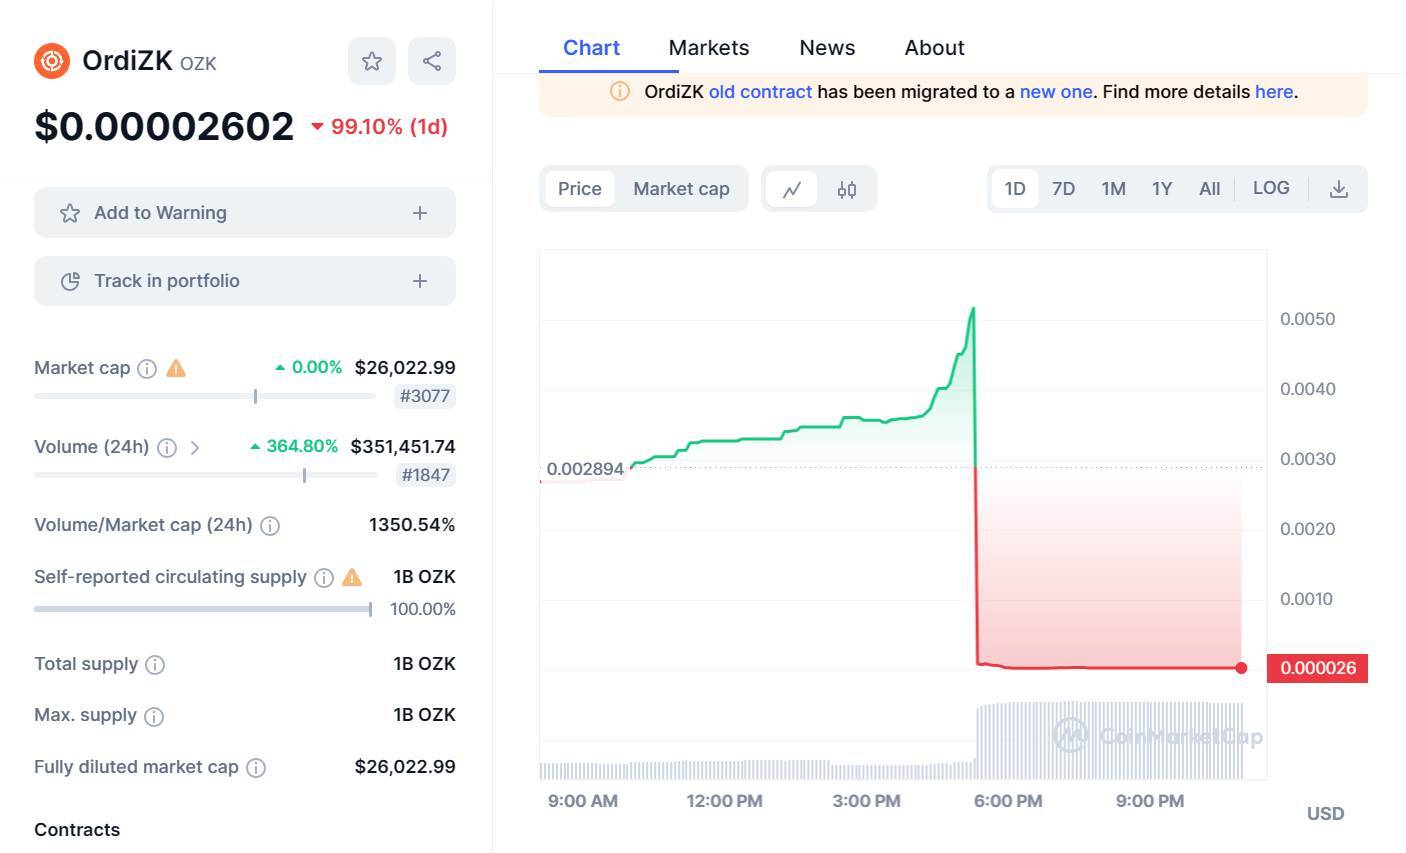Open Total supply info icon
Viewport: 1406px width, 853px height.
click(155, 665)
